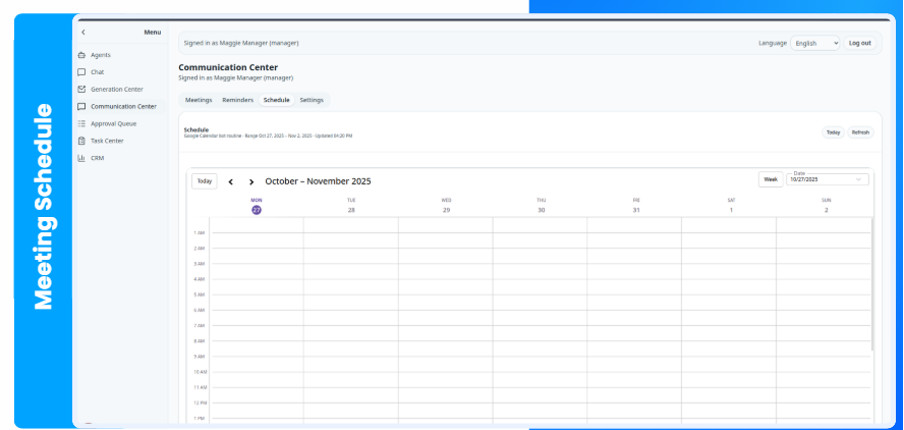Collapse the sidebar with the back chevron
This screenshot has width=904, height=430.
point(83,33)
